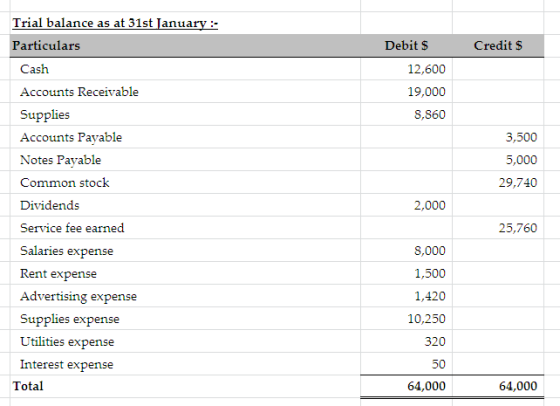Viewport: 560px width, 406px height.
Task: Select the debit value 8,000
Action: [430, 251]
